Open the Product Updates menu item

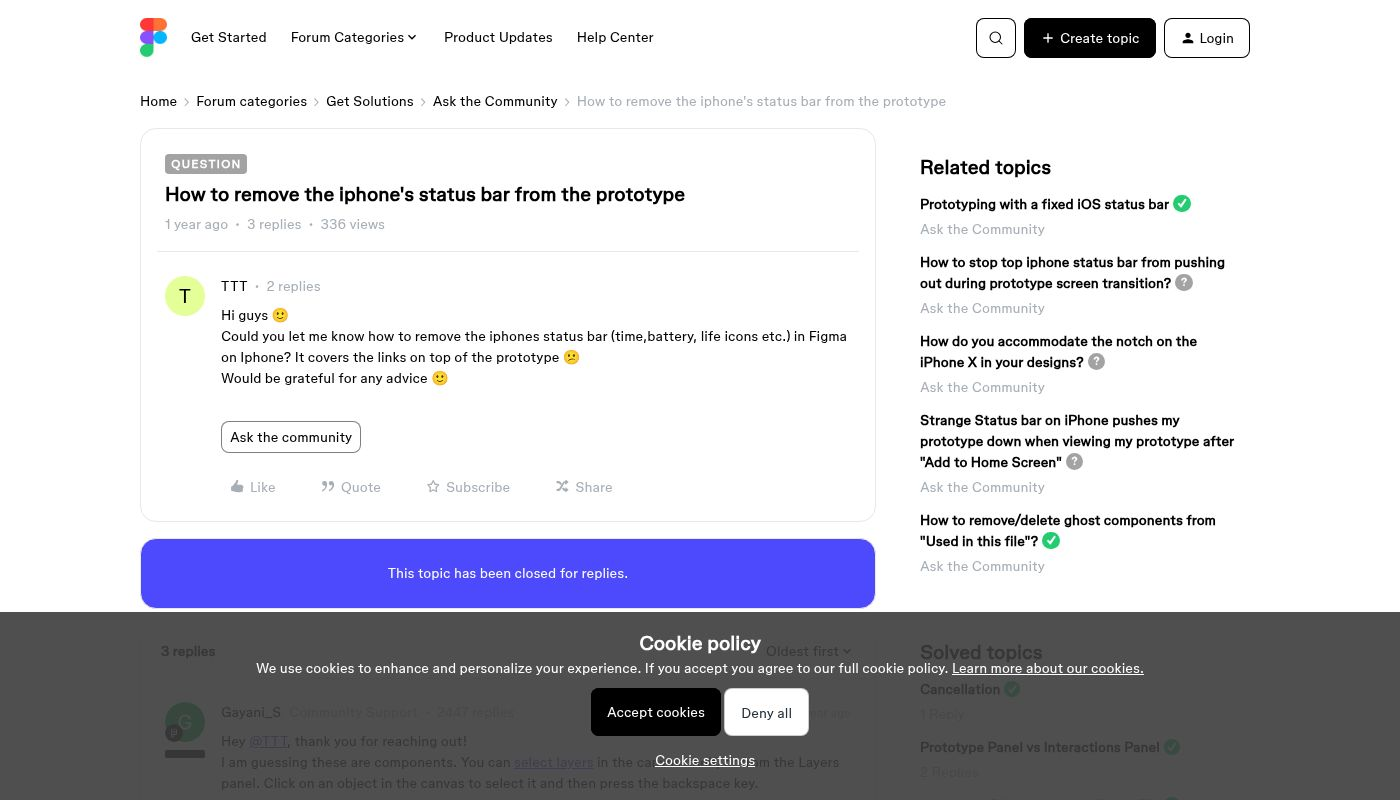498,37
